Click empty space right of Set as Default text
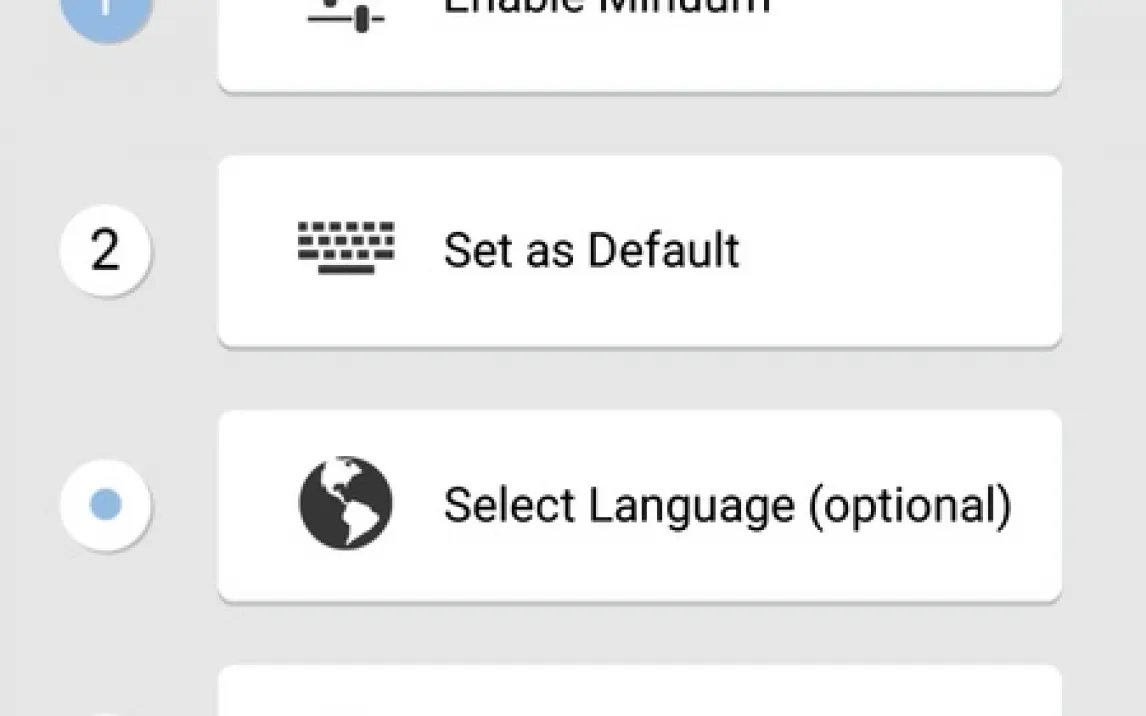Image resolution: width=1146 pixels, height=716 pixels. pos(900,250)
